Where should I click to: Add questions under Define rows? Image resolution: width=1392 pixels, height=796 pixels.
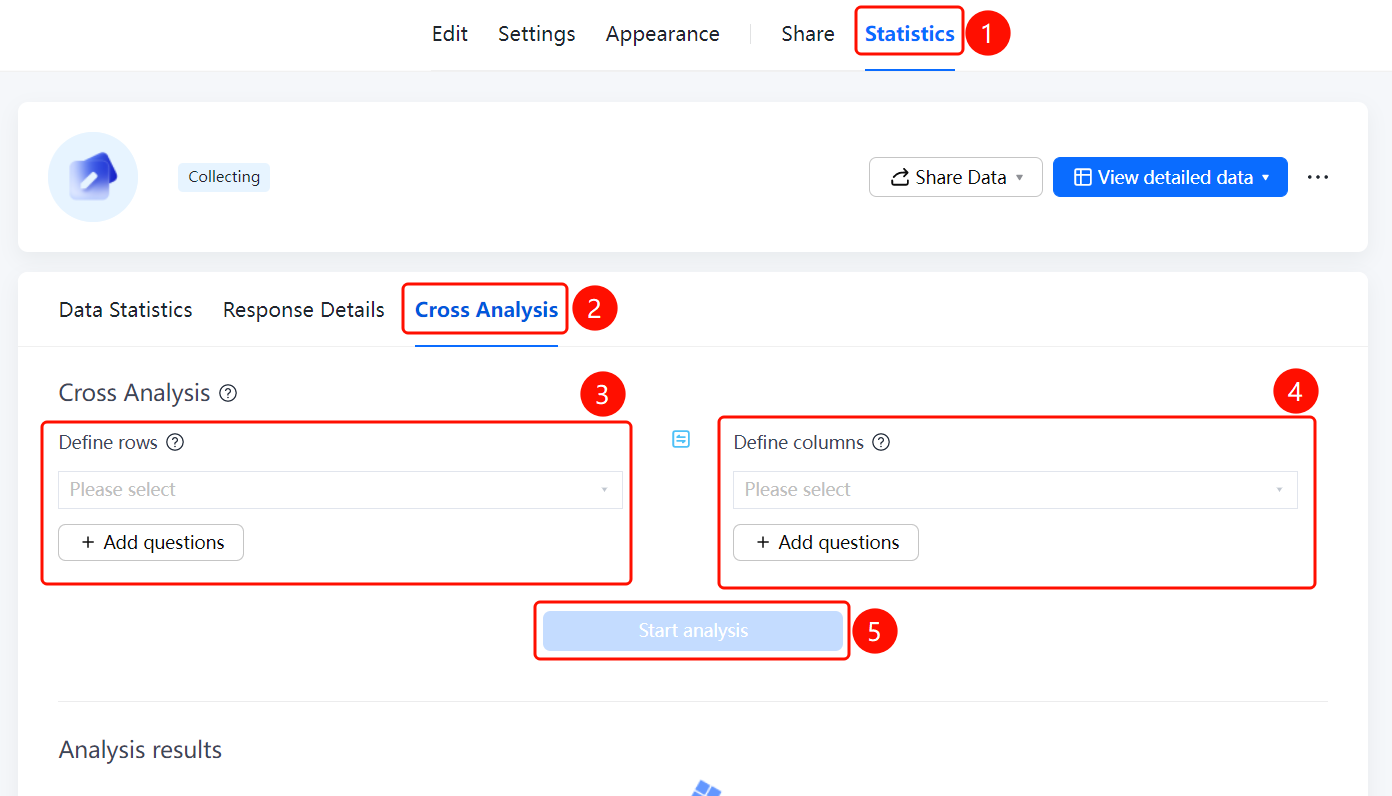[151, 542]
